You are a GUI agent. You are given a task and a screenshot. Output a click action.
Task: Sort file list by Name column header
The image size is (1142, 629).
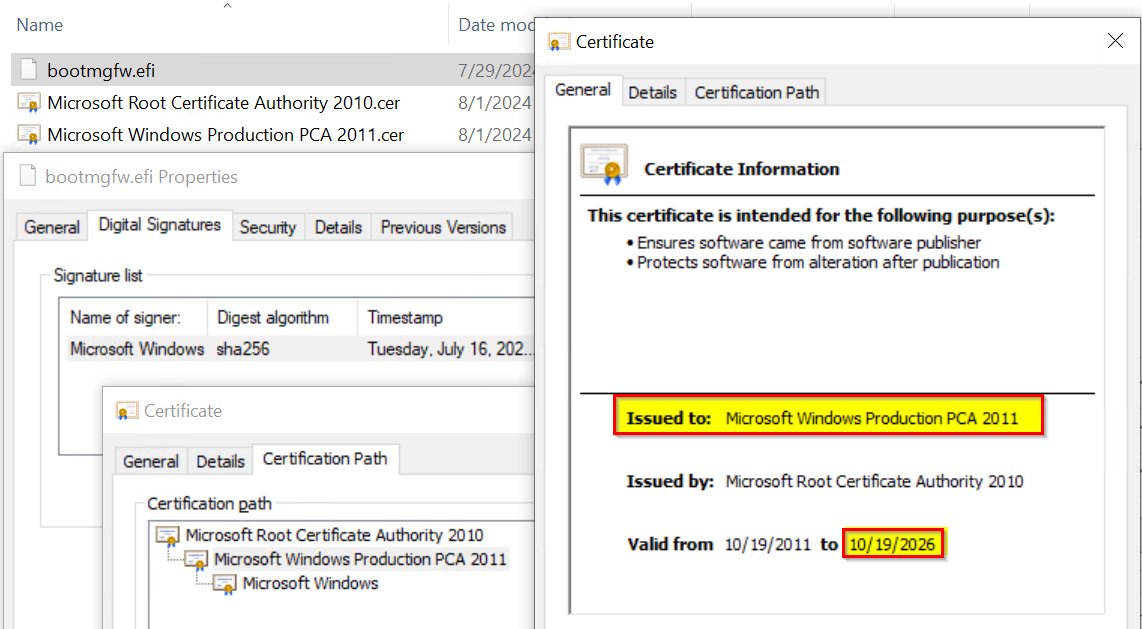coord(39,25)
